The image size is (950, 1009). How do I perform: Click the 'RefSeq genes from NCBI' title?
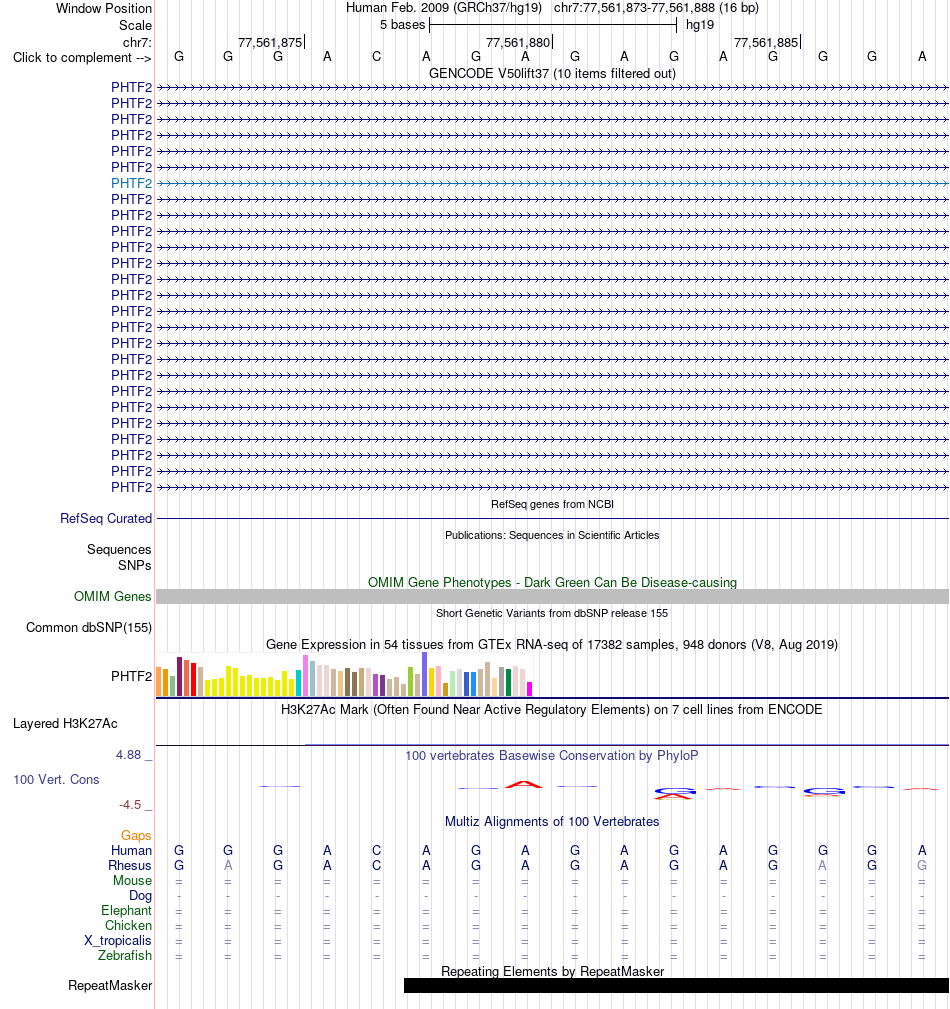552,504
